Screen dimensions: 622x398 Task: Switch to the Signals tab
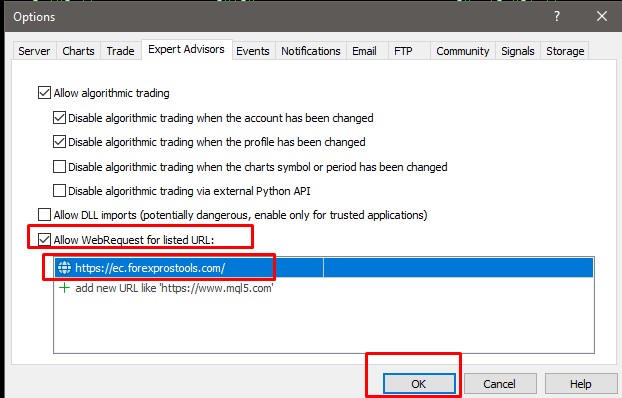point(518,51)
